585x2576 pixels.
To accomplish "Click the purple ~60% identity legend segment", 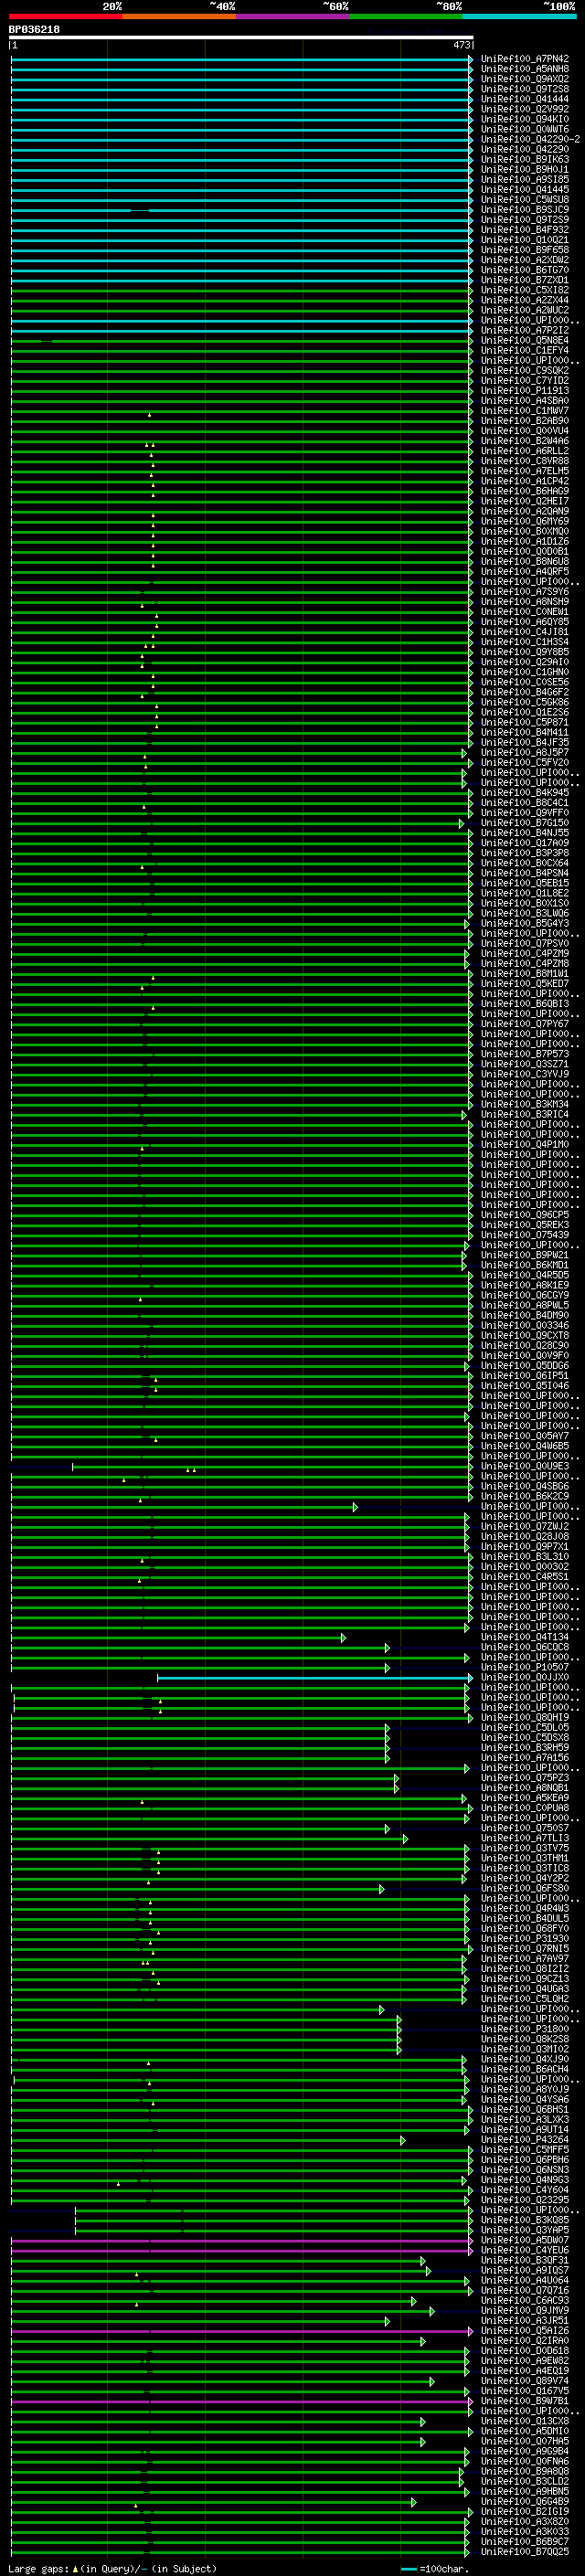I will tap(293, 17).
